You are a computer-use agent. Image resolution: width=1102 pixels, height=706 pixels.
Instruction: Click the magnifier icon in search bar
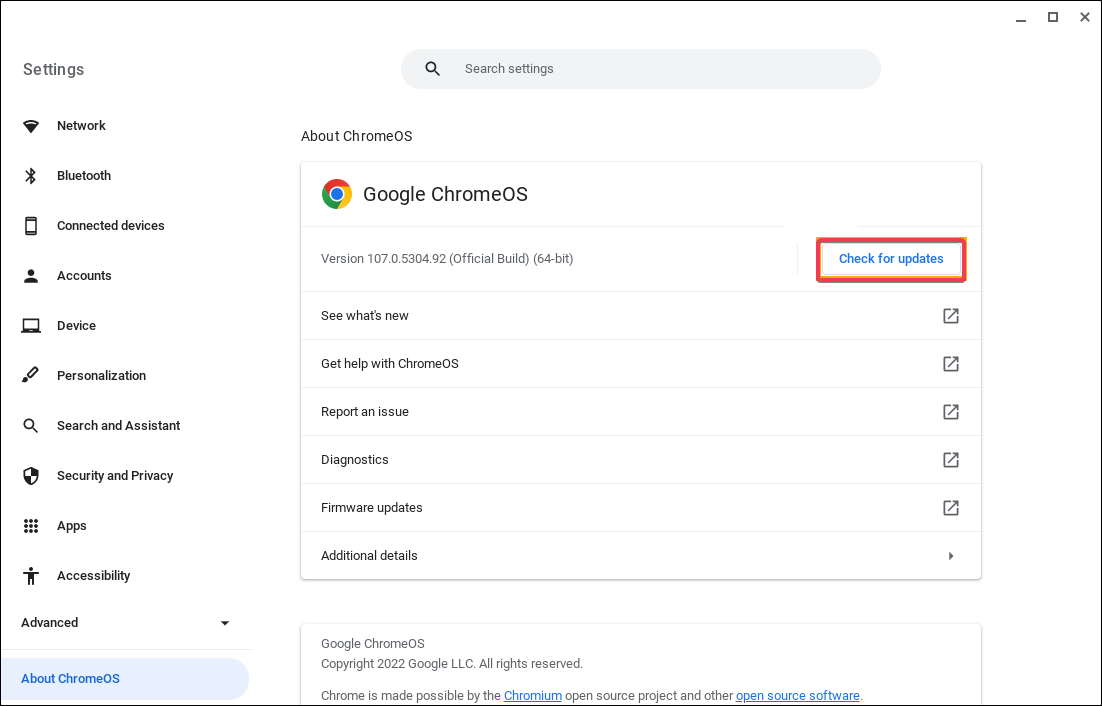tap(433, 69)
